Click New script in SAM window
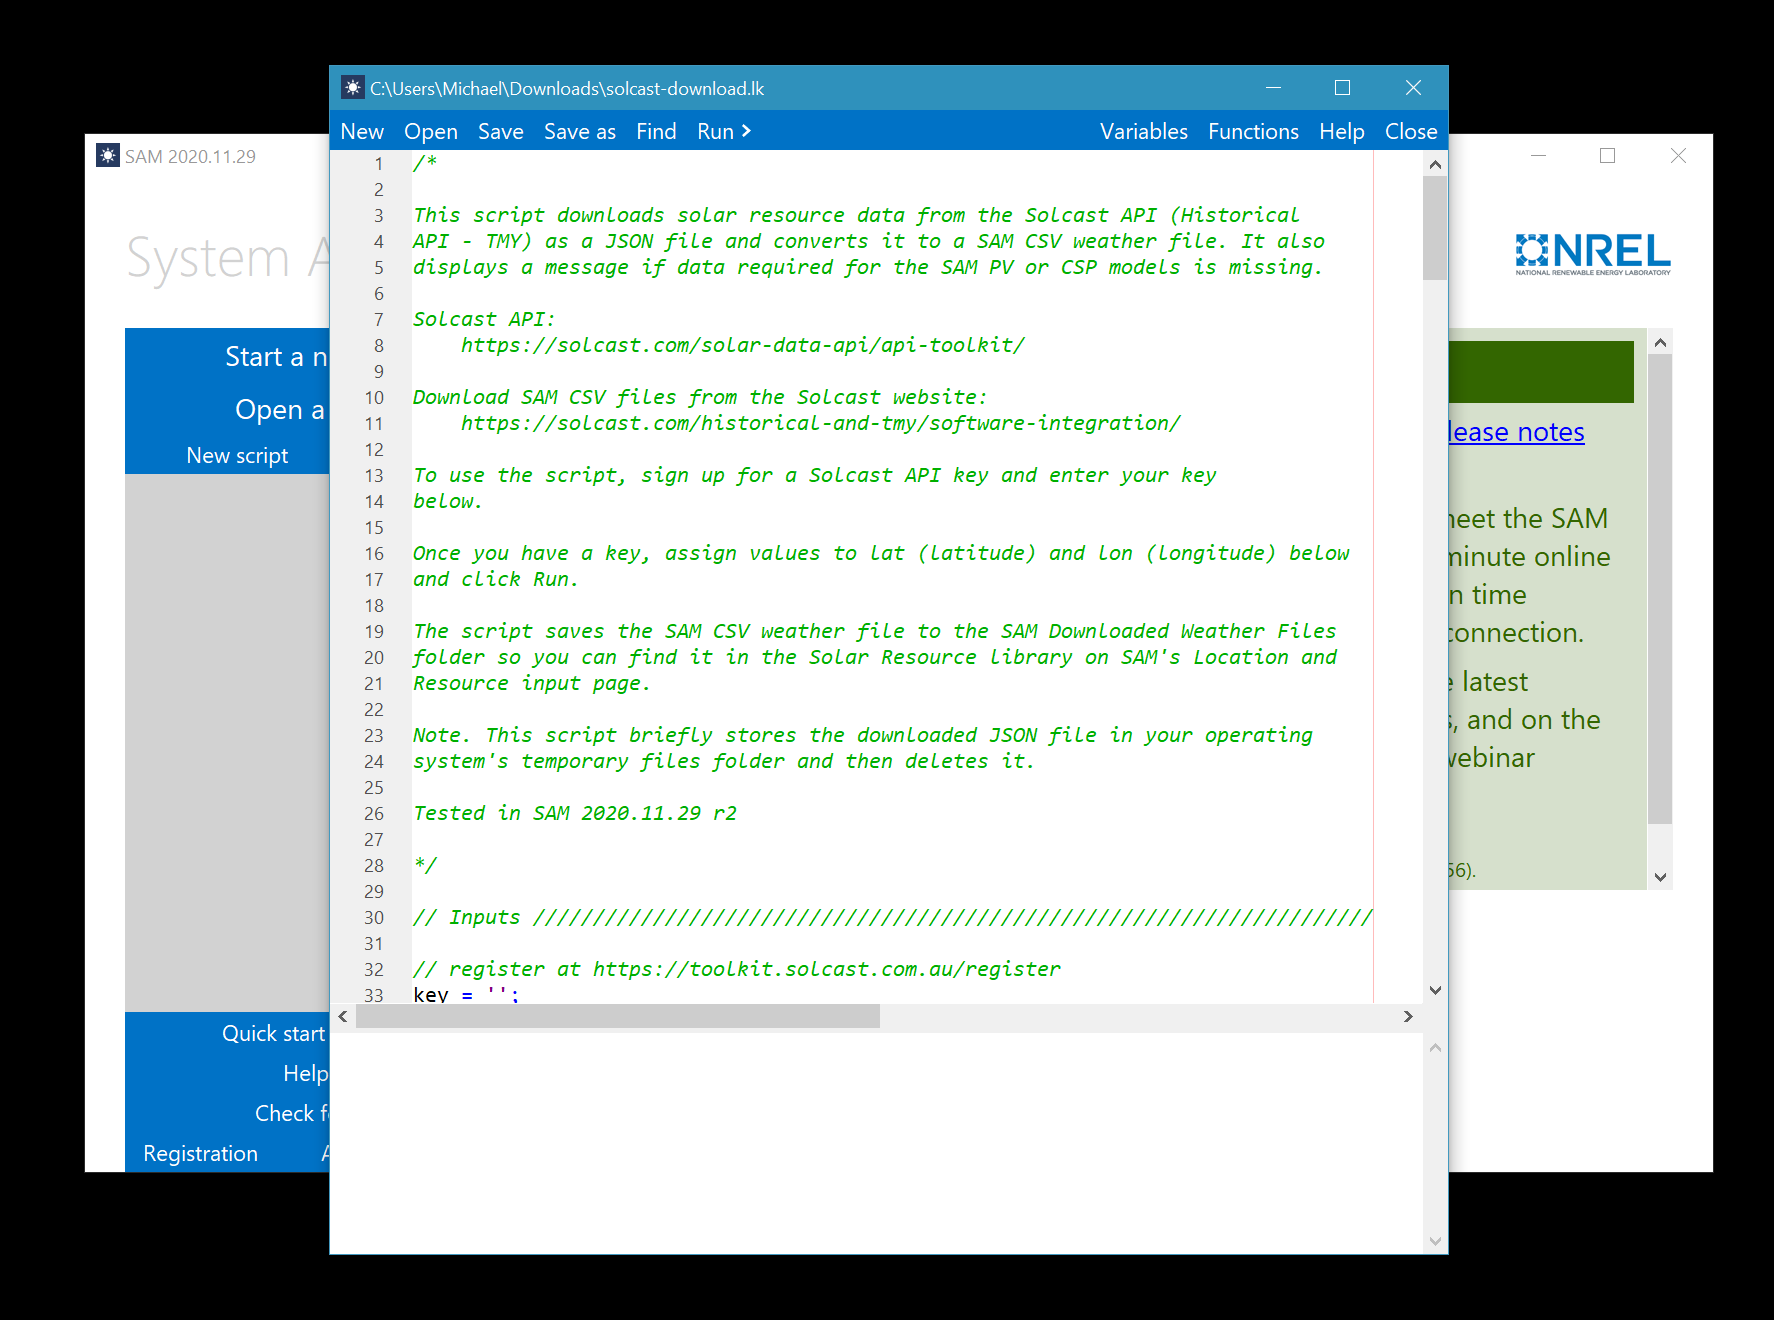This screenshot has width=1774, height=1320. coord(237,456)
